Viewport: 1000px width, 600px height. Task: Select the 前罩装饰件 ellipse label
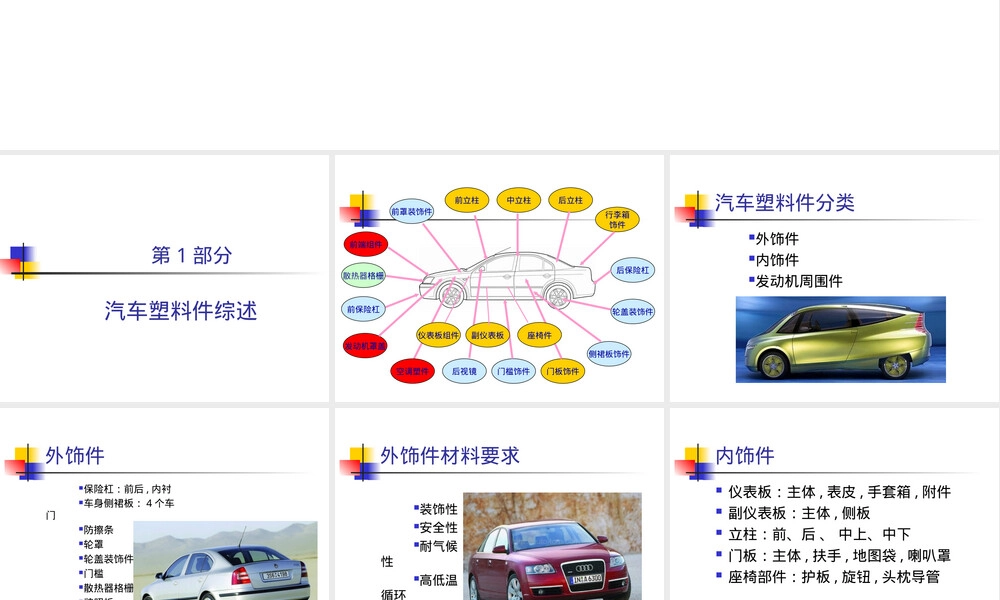[411, 211]
